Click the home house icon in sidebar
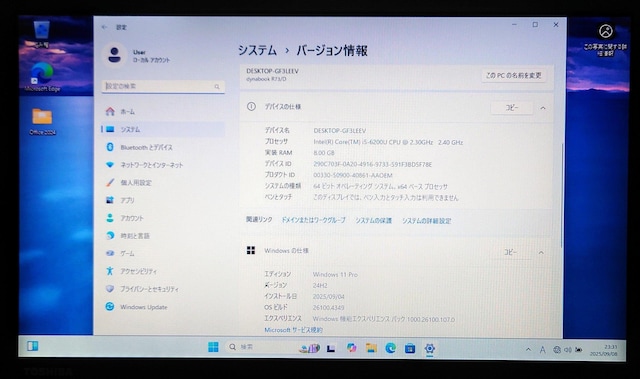Viewport: 640px width, 379px height. pyautogui.click(x=110, y=111)
